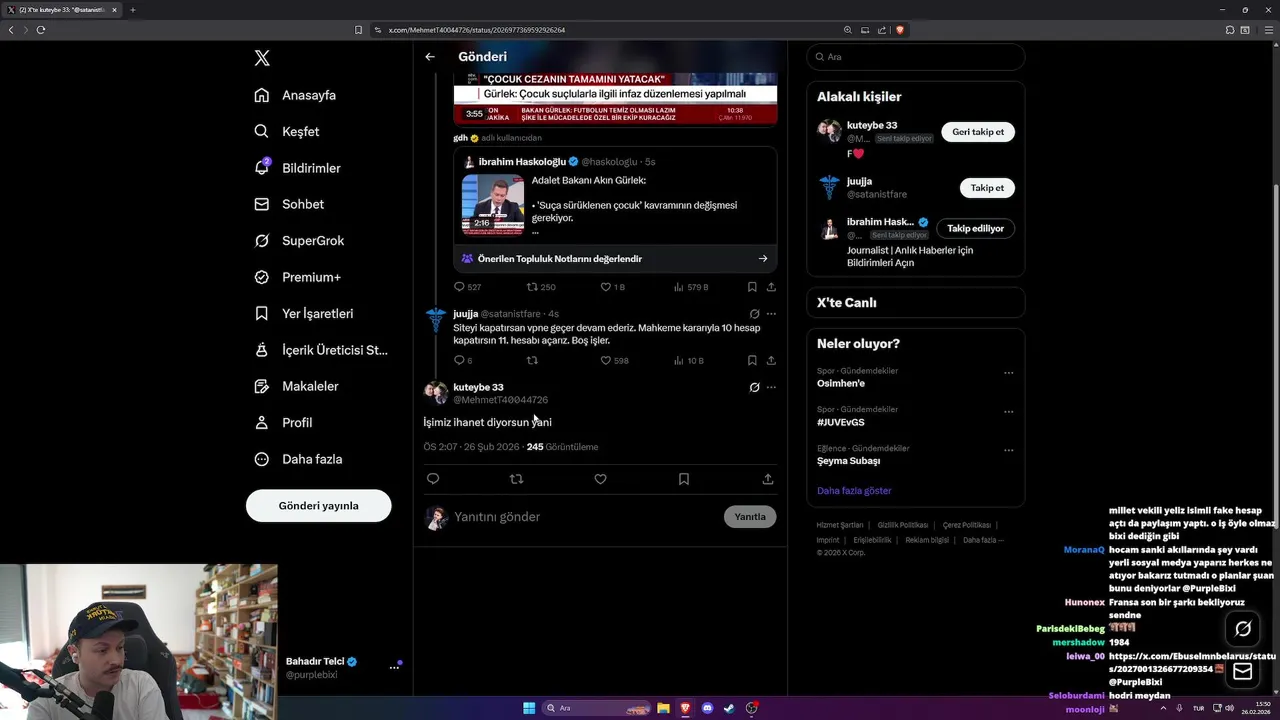Click the Gönderi yayınla button
This screenshot has height=720, width=1280.
tap(318, 505)
